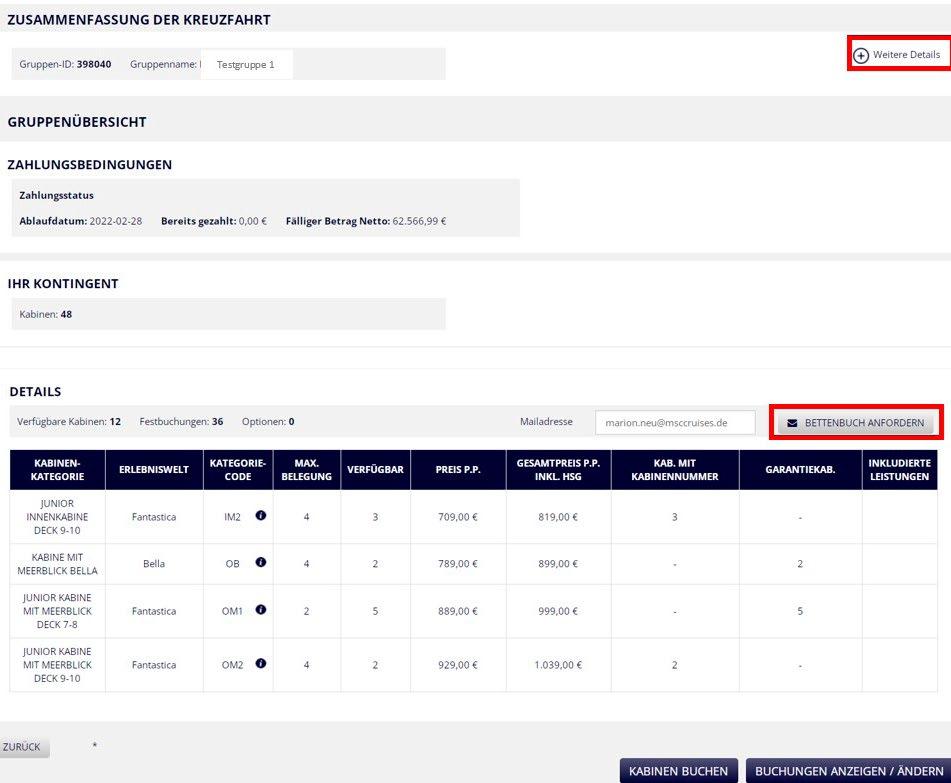Click the Preis P.P. column header
This screenshot has width=951, height=783.
(x=460, y=469)
